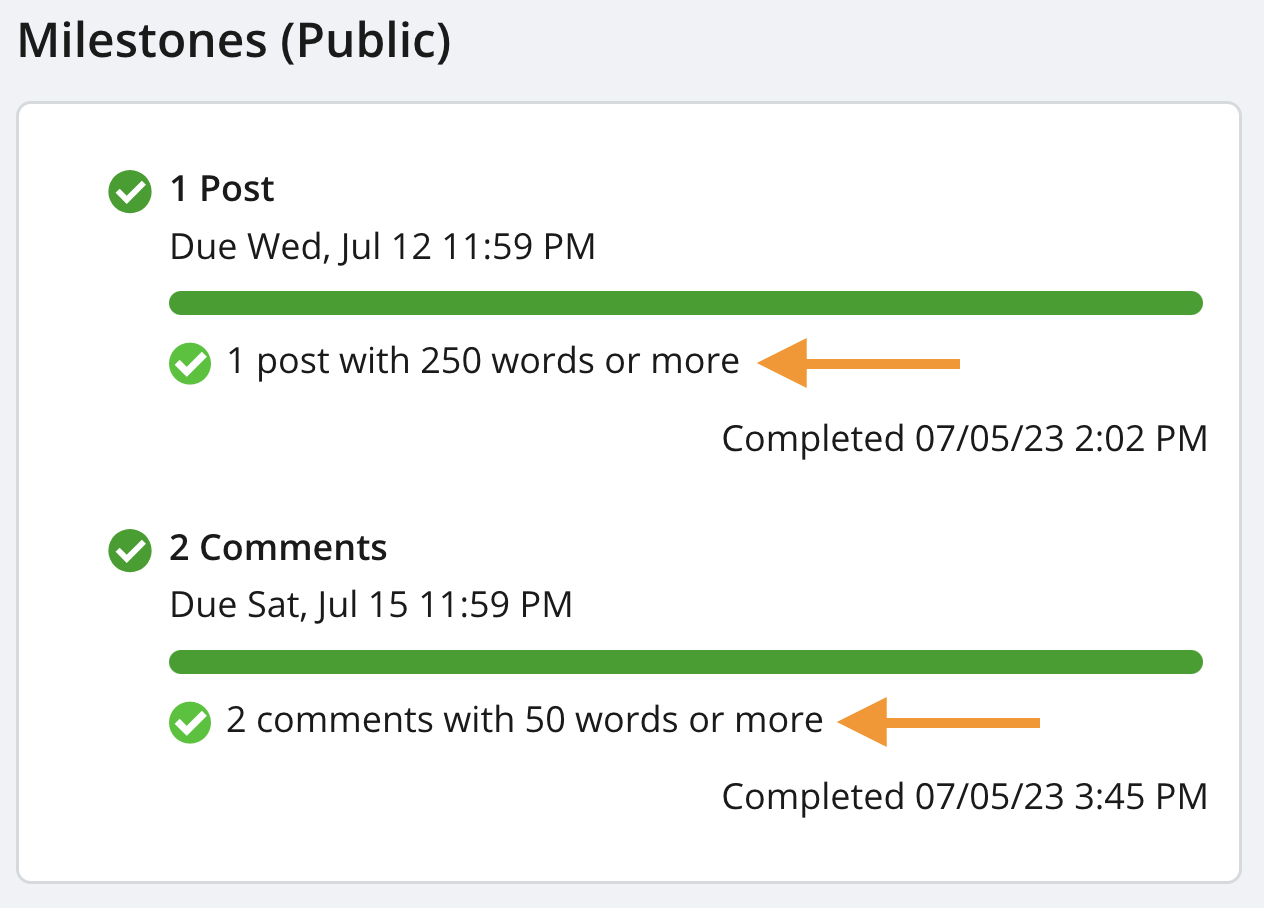Screen dimensions: 1264x908
Task: Click the green checkmark beside "1 Post"
Action: [129, 191]
